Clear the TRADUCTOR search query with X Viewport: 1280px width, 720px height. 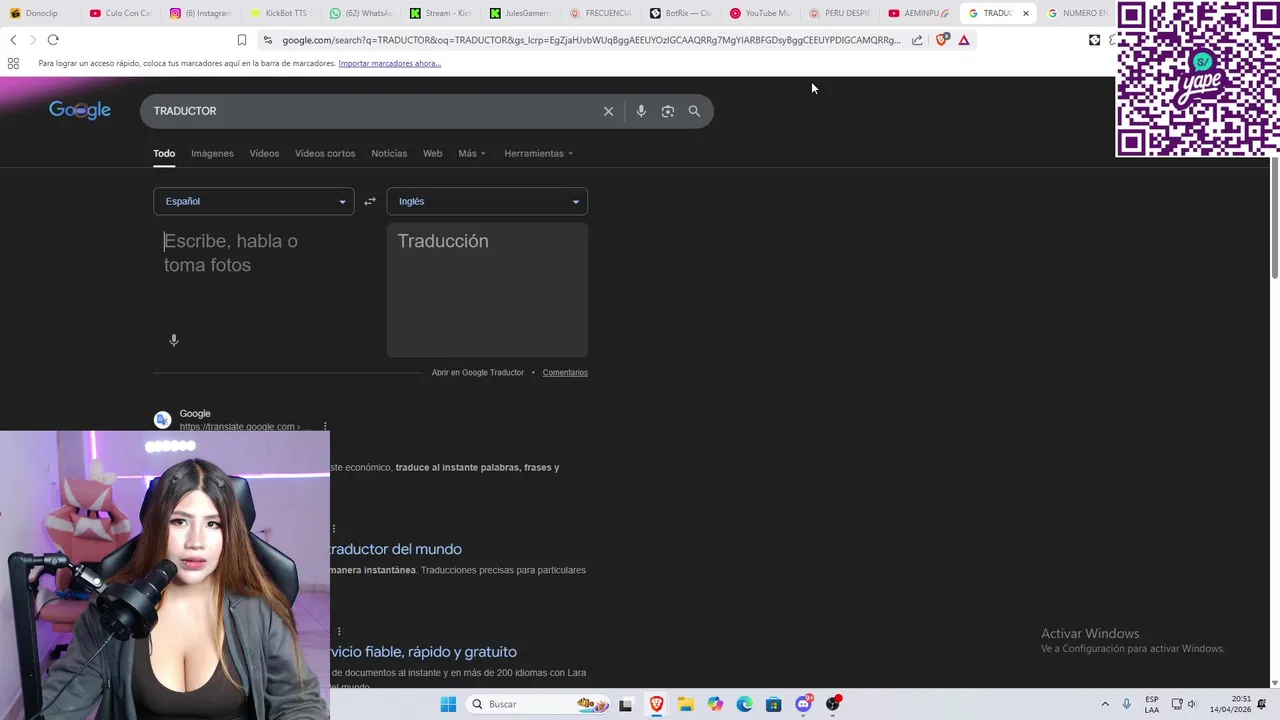pos(608,111)
